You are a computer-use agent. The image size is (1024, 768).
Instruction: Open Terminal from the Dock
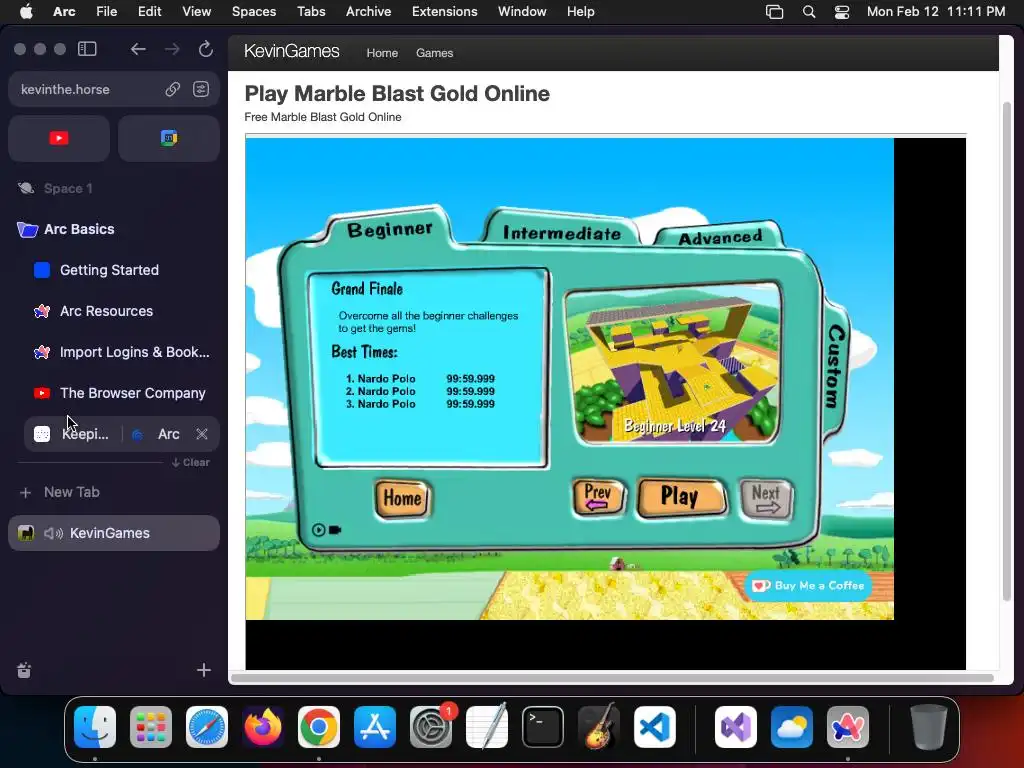click(x=543, y=727)
